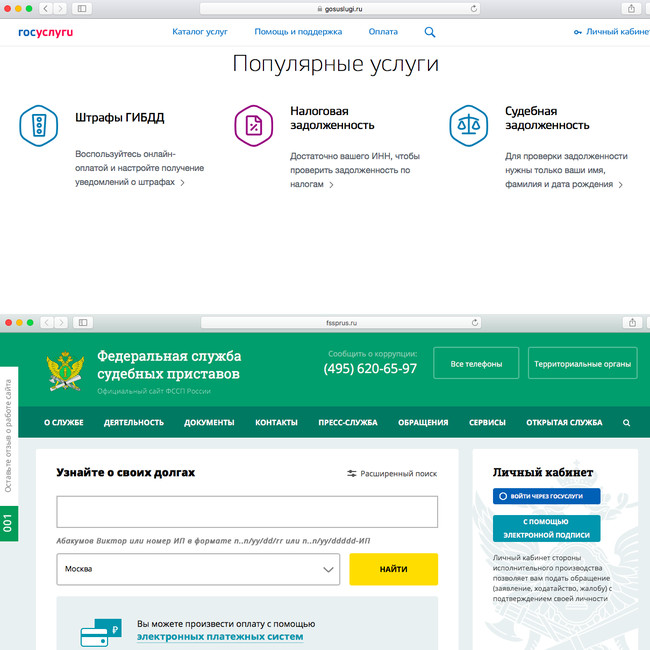650x650 pixels.
Task: Click the Gosuslugi logo
Action: coord(46,32)
